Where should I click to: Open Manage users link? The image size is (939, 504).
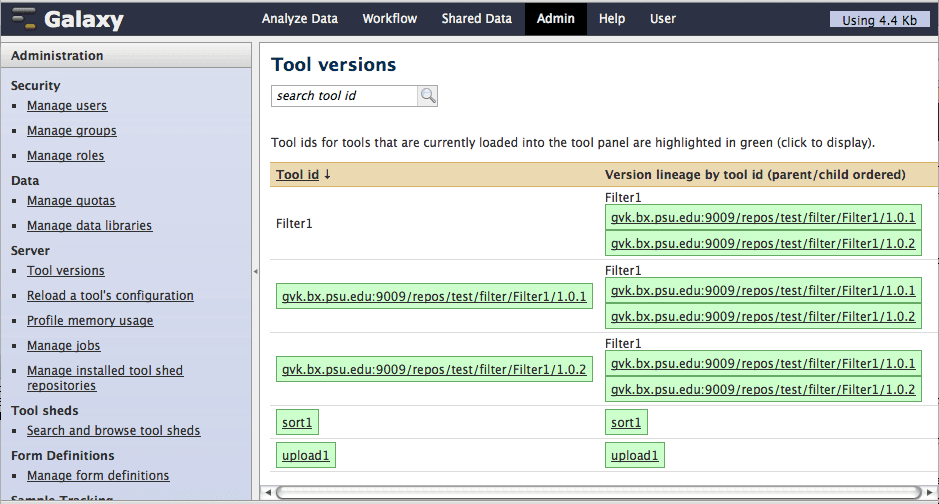(x=67, y=106)
